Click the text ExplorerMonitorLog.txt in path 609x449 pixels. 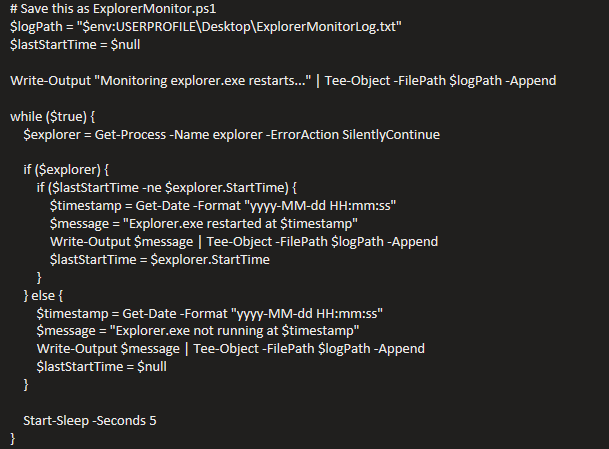[326, 26]
